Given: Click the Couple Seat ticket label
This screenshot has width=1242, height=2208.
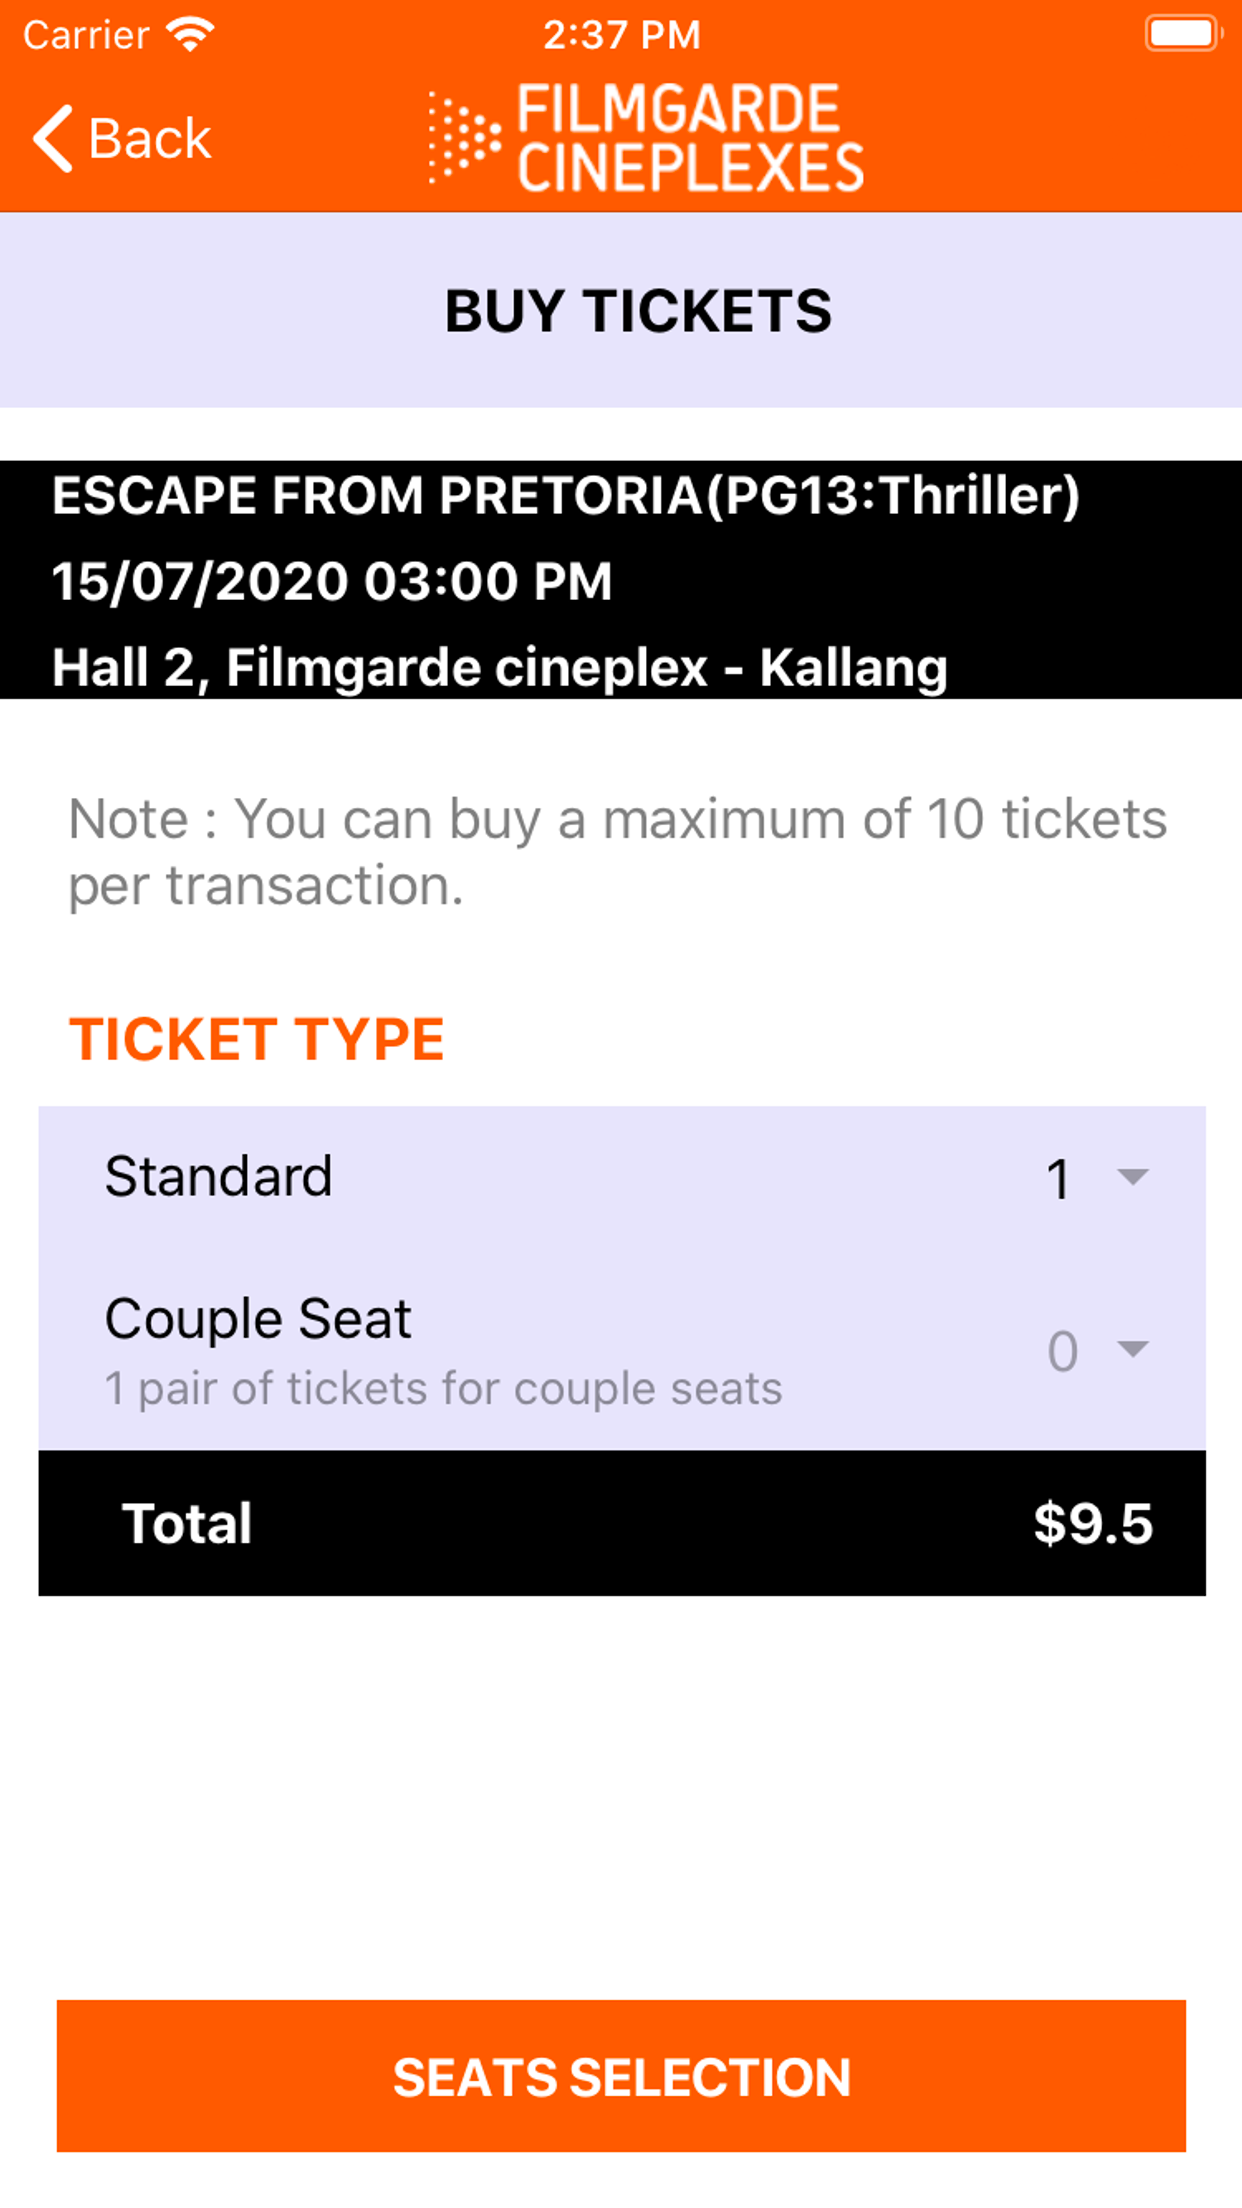Looking at the screenshot, I should pos(258,1319).
